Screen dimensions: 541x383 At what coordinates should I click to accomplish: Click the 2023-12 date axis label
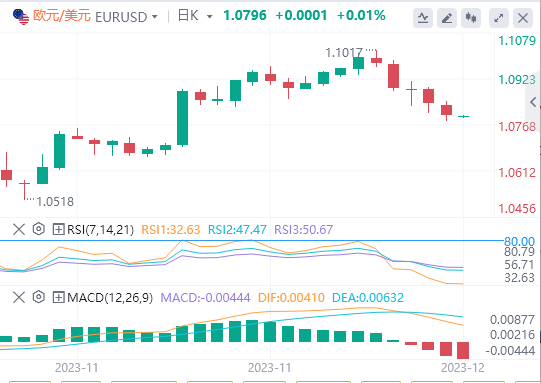[x=463, y=368]
